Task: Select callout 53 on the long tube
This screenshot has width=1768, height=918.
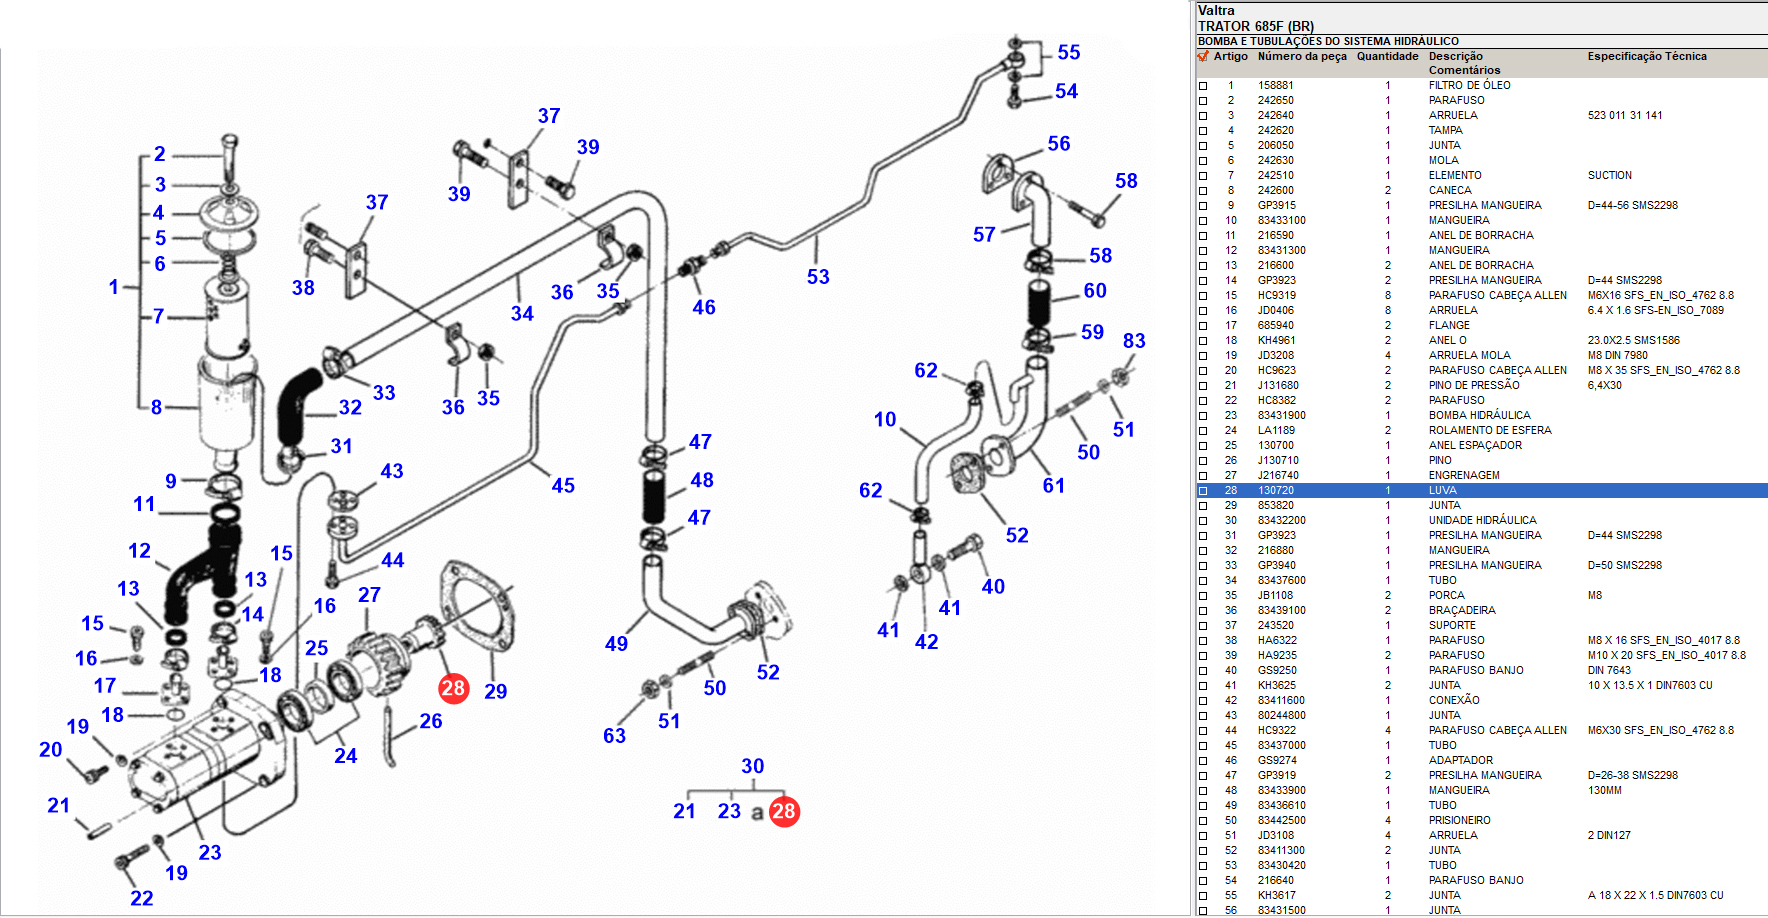Action: [x=818, y=277]
